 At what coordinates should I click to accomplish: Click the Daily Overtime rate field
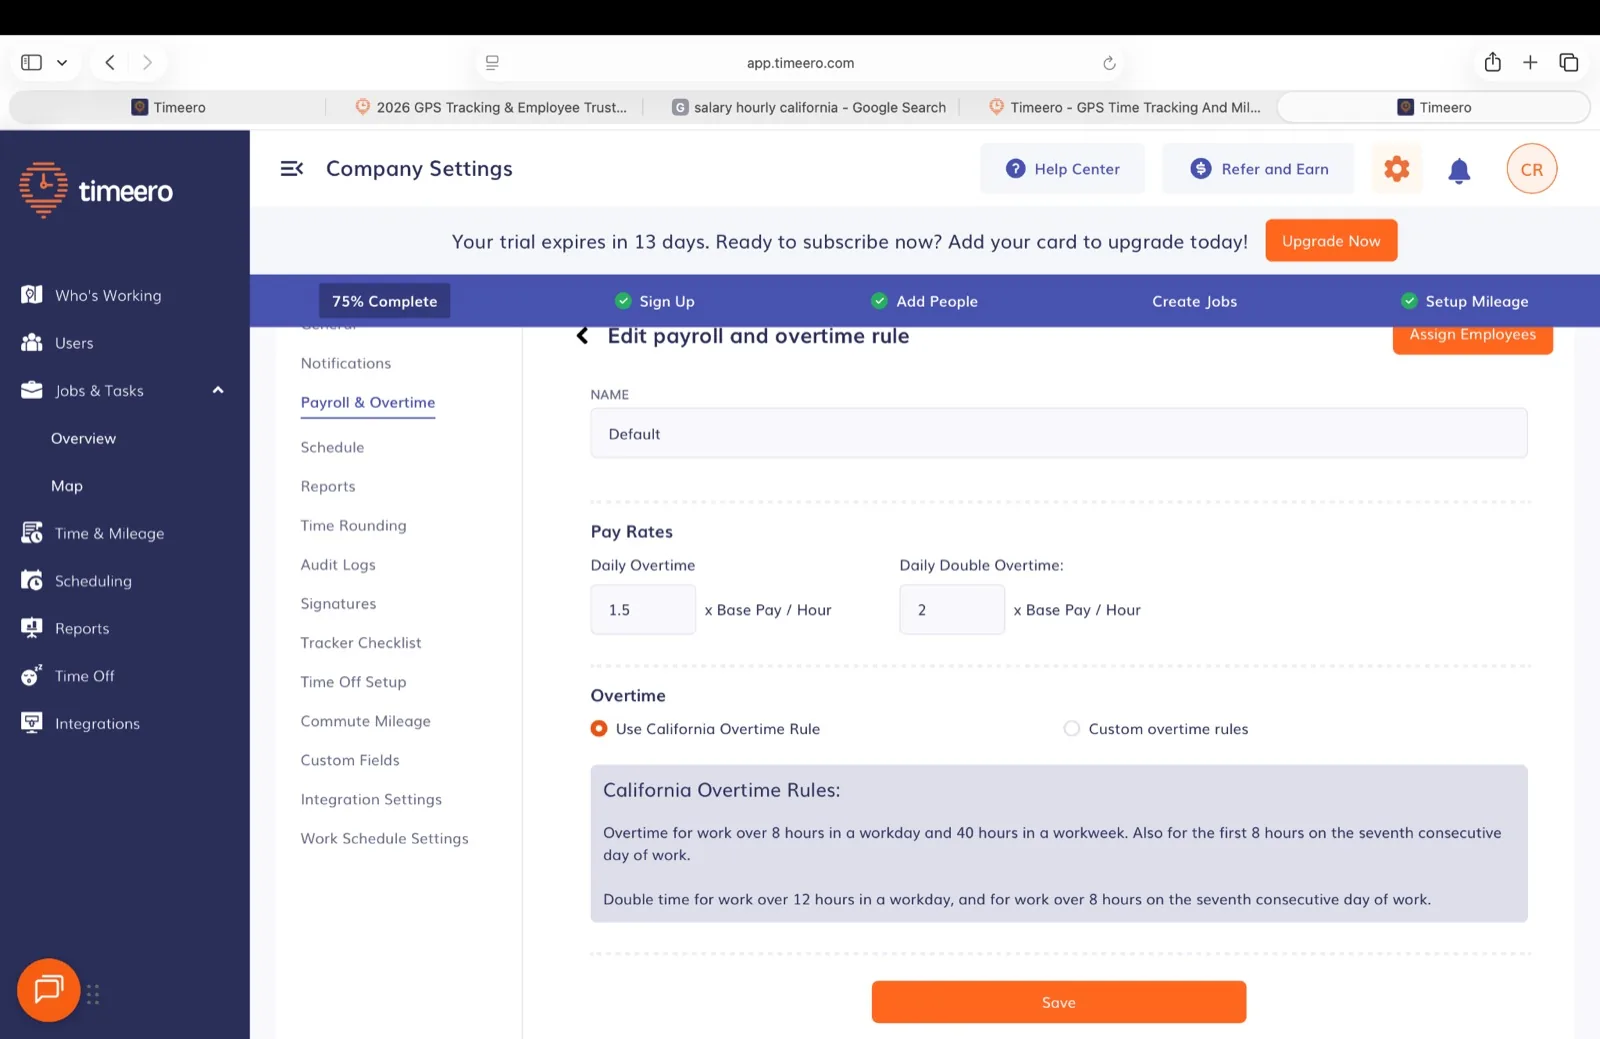(642, 610)
